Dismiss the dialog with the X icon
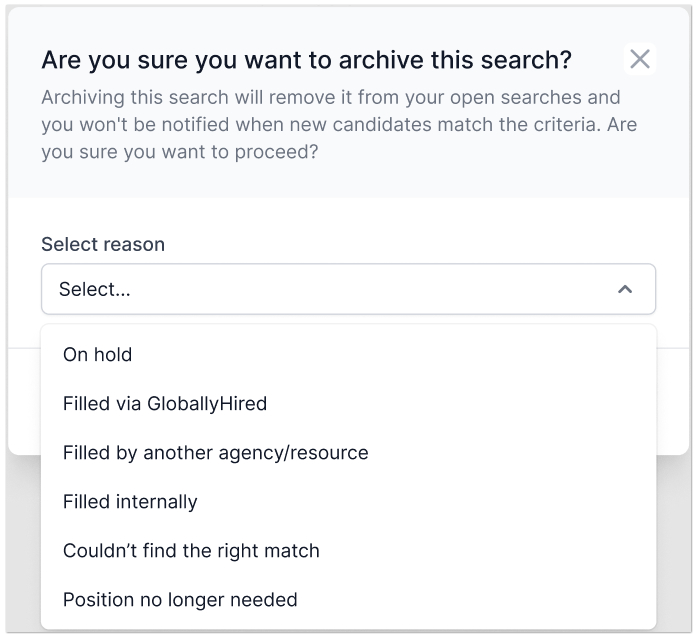 [640, 59]
